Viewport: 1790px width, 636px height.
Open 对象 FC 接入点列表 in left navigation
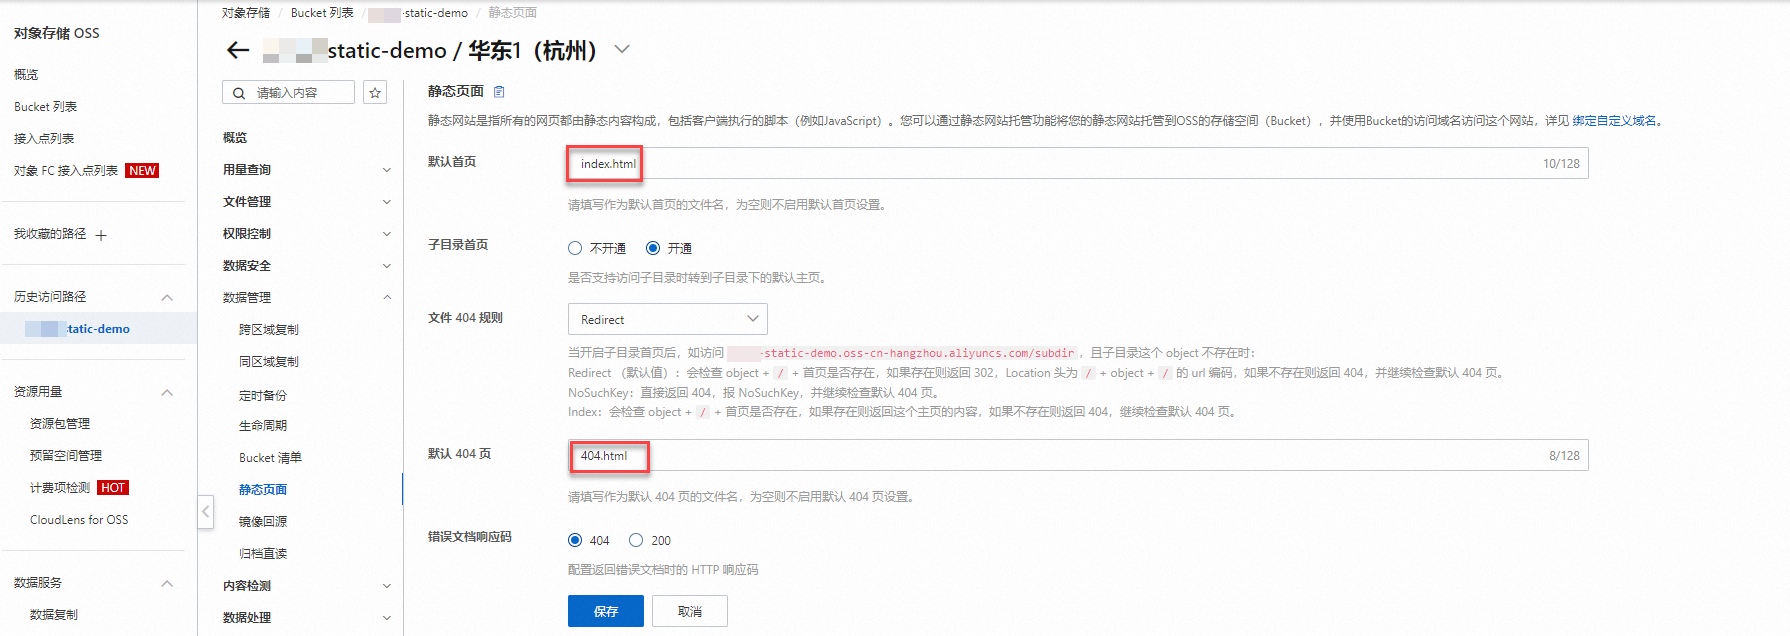66,171
